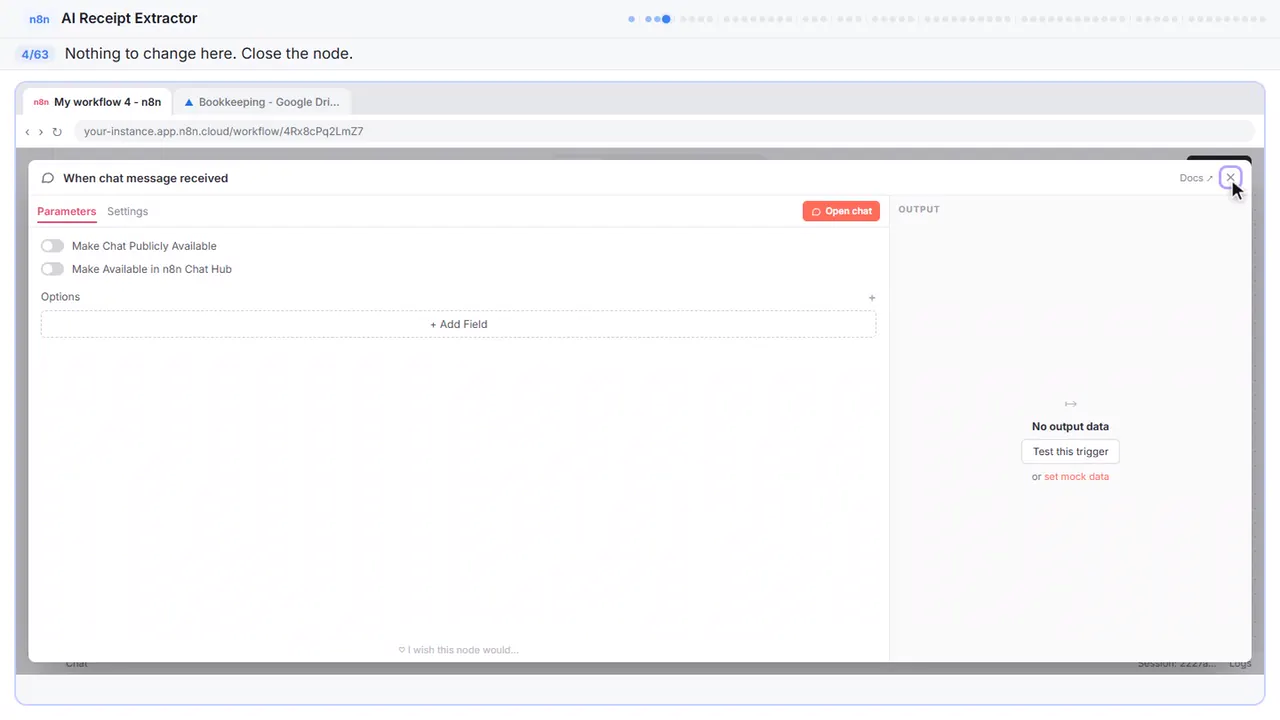This screenshot has width=1280, height=720.
Task: Close the chat trigger node panel
Action: [1231, 178]
